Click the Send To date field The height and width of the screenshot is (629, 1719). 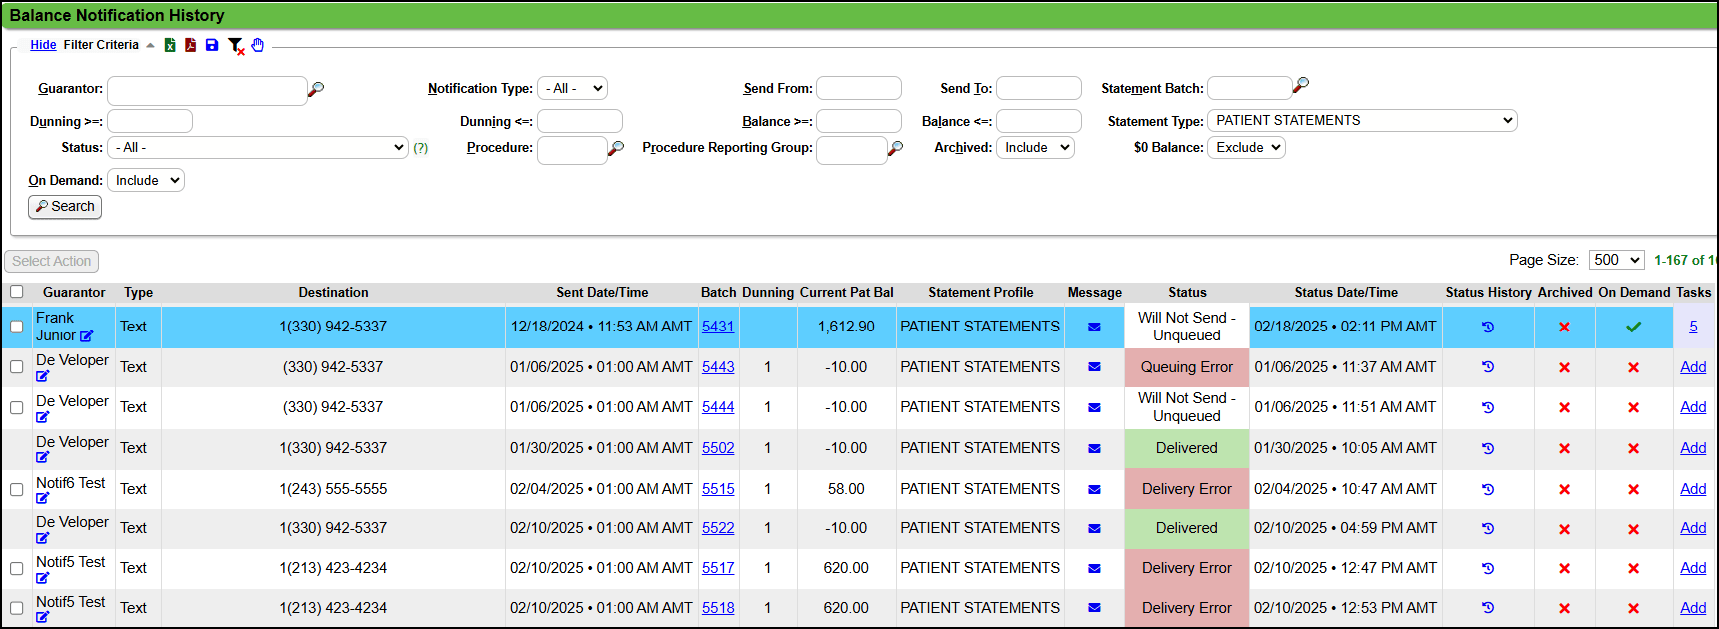(1039, 88)
